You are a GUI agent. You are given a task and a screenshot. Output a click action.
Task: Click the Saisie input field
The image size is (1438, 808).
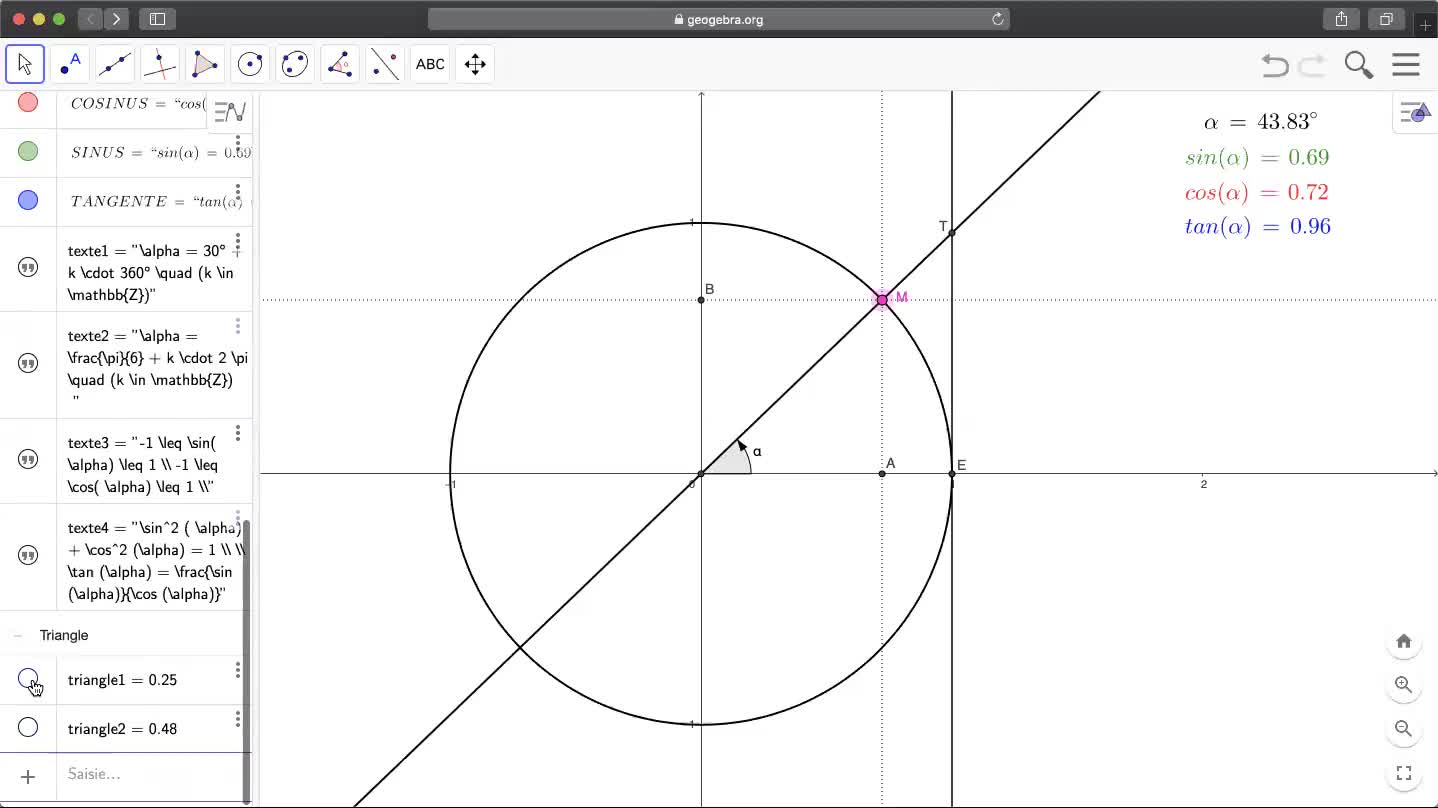pos(150,774)
